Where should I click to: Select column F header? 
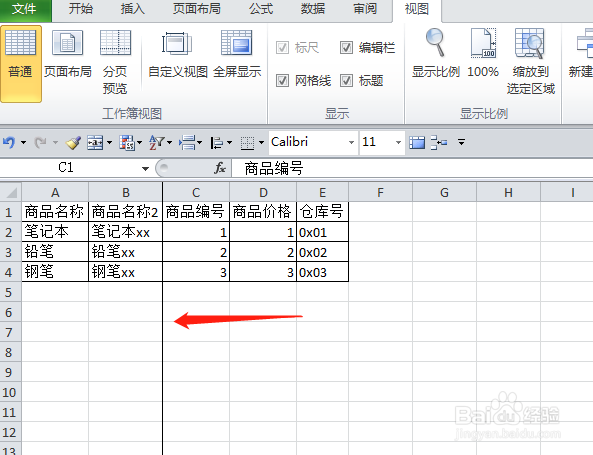[380, 192]
